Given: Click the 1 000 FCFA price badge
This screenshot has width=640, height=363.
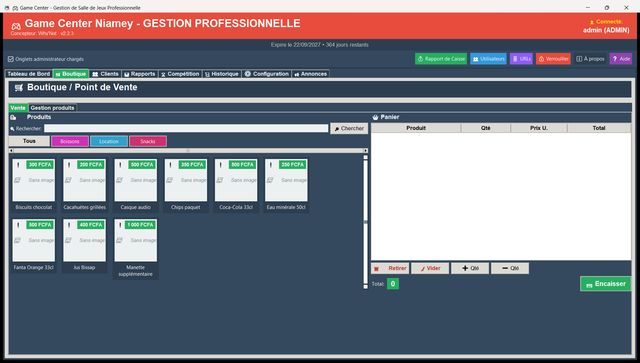Looking at the screenshot, I should [x=140, y=225].
